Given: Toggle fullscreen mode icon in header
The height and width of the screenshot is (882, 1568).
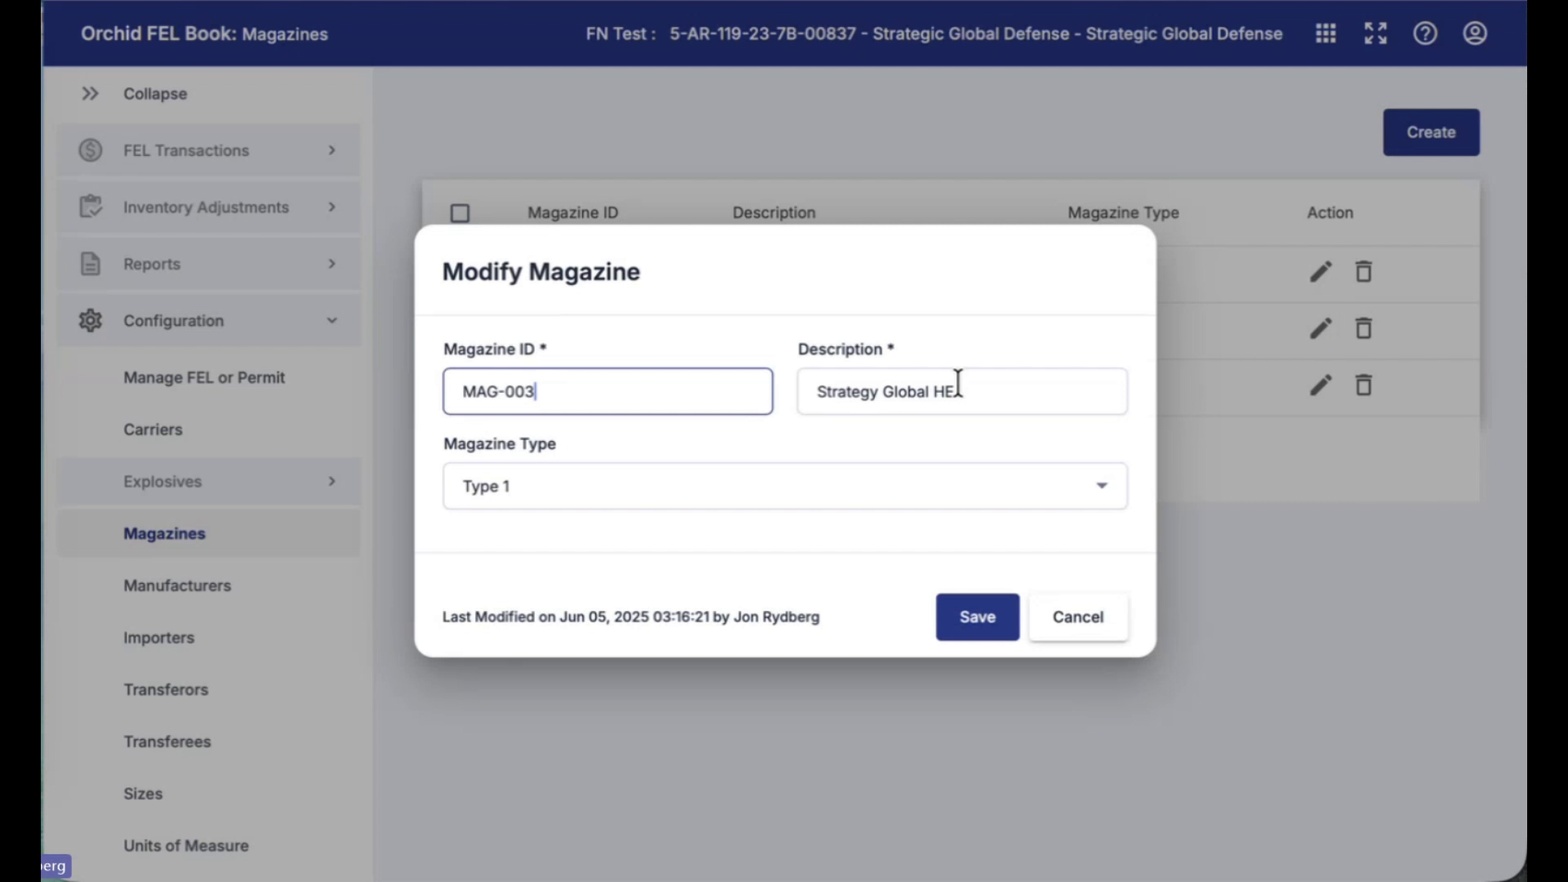Looking at the screenshot, I should (1375, 33).
